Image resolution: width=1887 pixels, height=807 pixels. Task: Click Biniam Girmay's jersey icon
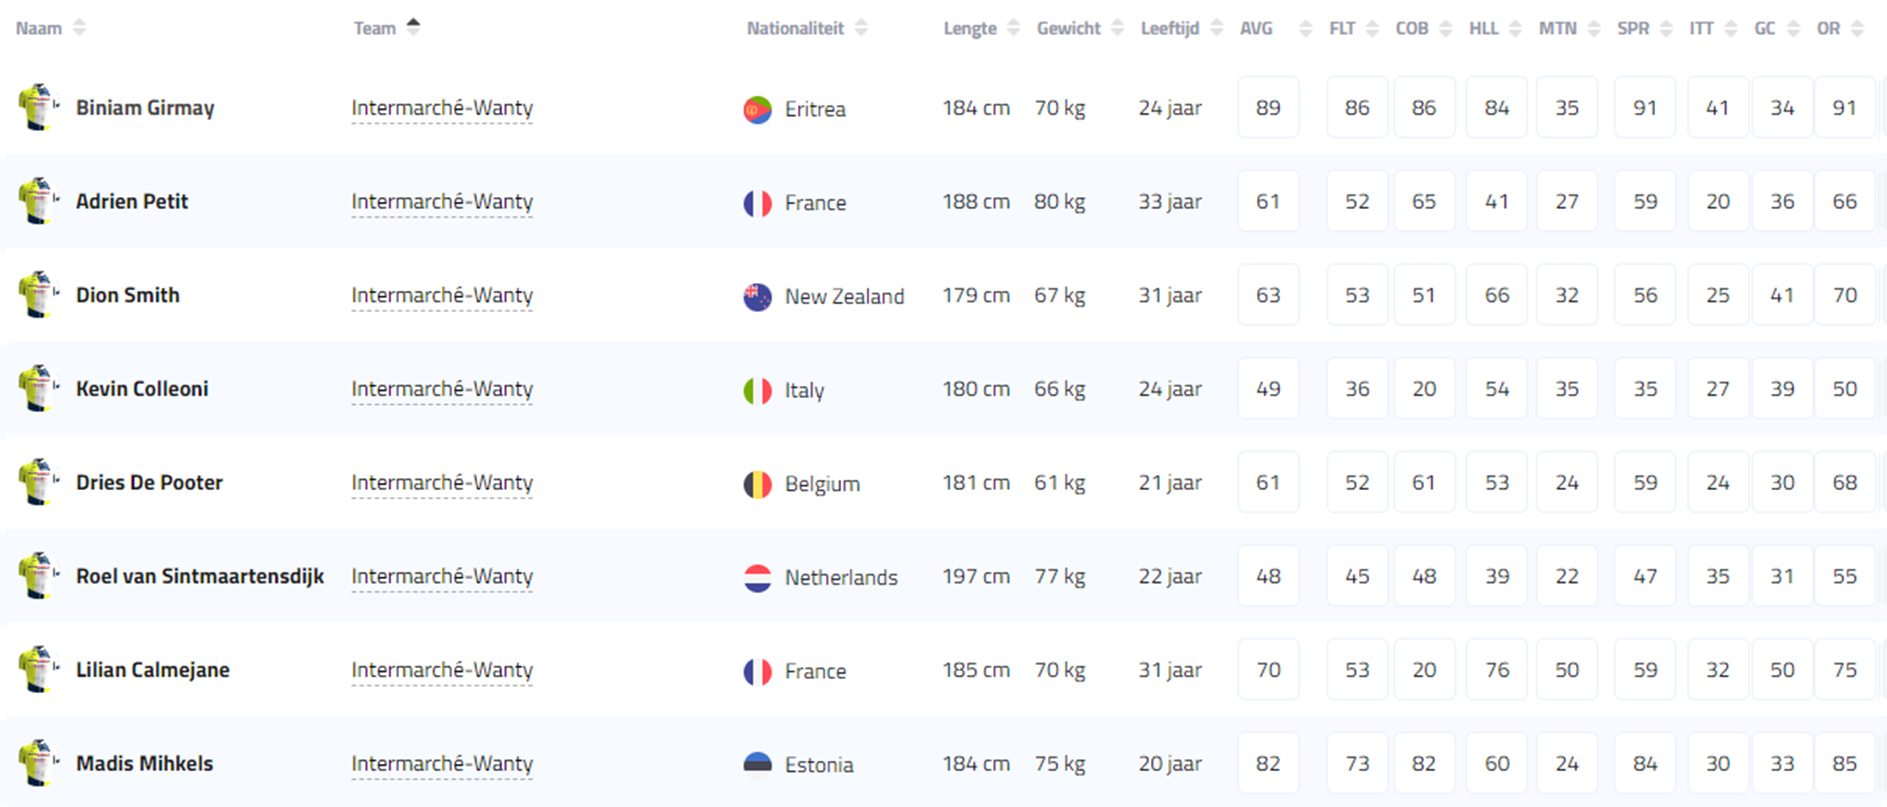click(38, 107)
